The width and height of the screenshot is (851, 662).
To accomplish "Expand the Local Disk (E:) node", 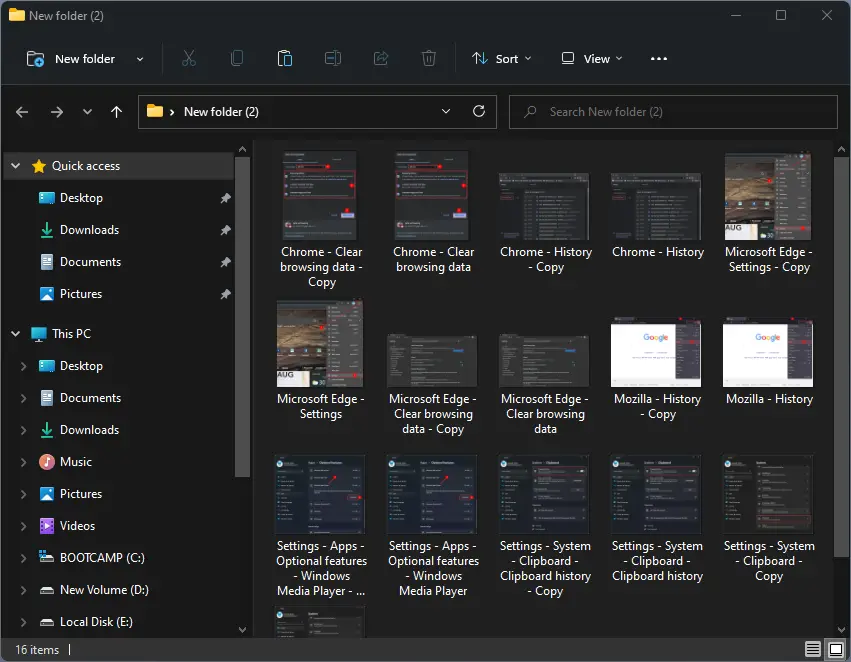I will tap(23, 622).
